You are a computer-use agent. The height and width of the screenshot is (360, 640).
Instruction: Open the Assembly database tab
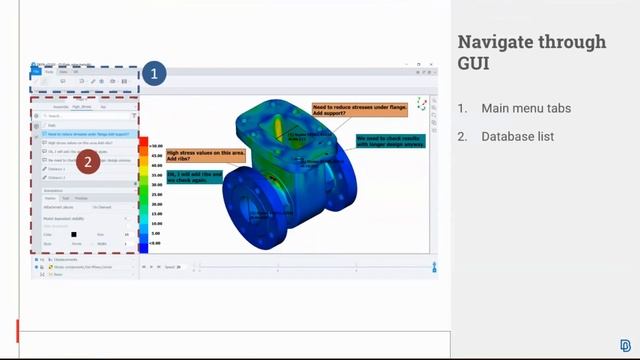click(x=61, y=107)
